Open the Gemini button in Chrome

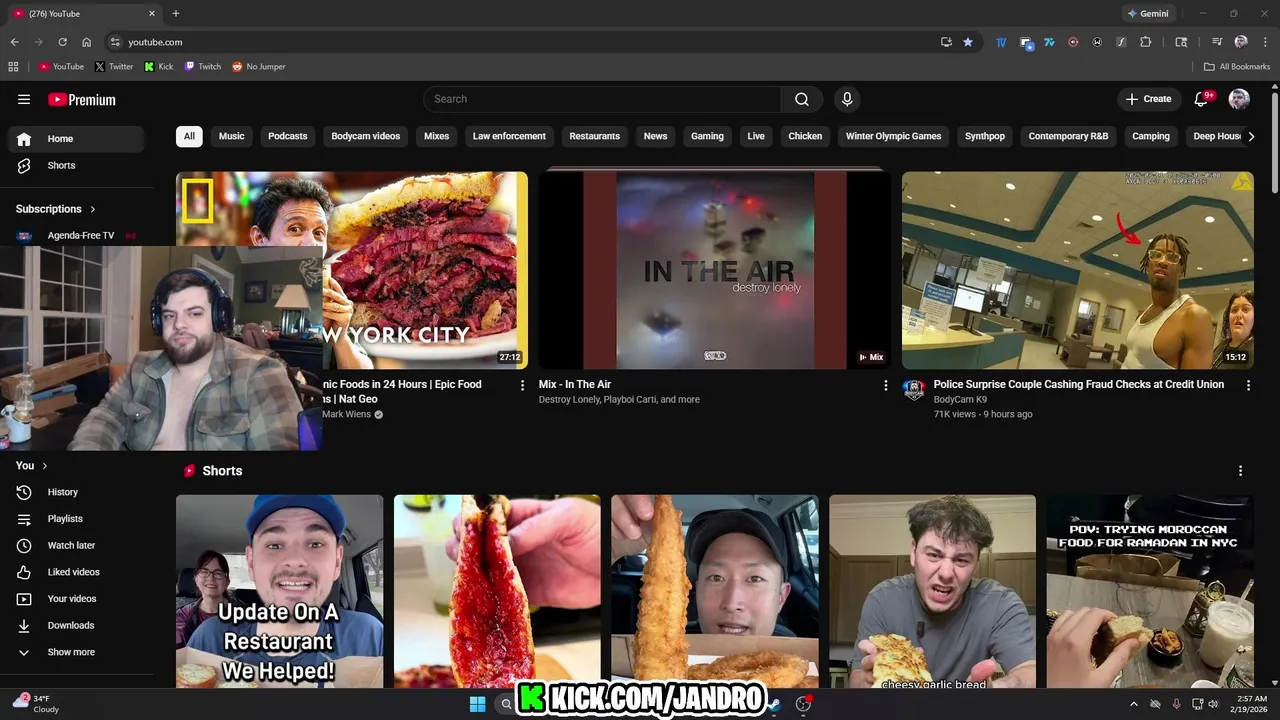1148,14
